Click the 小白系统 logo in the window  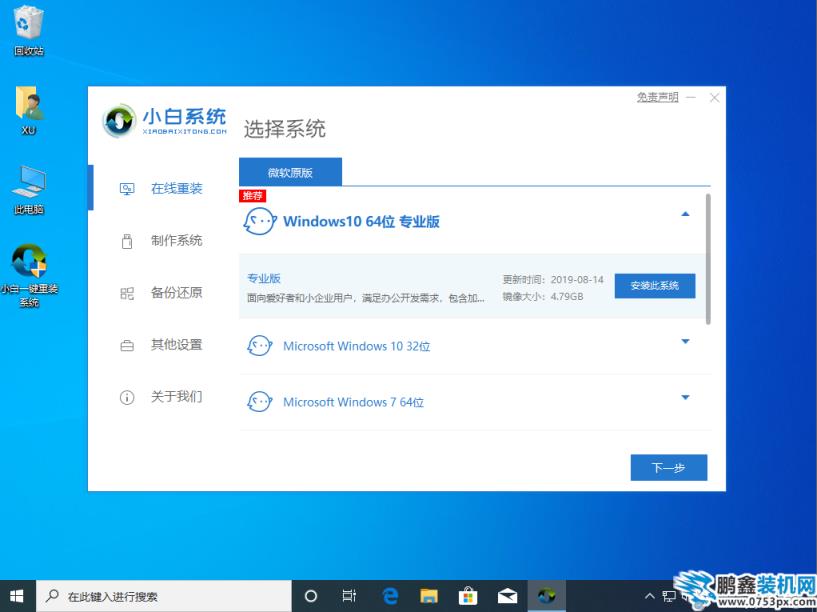pyautogui.click(x=165, y=121)
